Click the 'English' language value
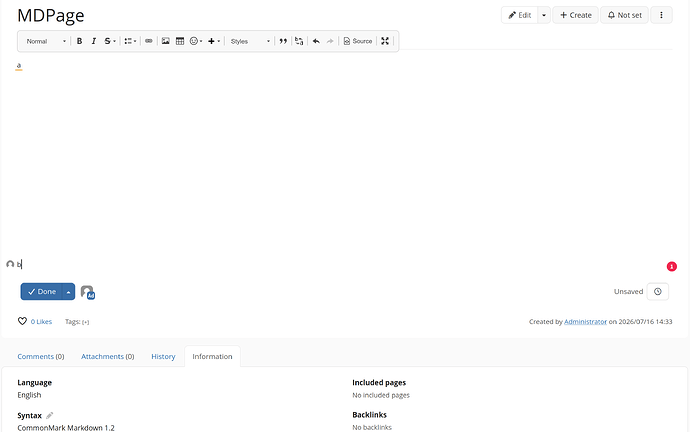The height and width of the screenshot is (432, 690). pos(29,395)
